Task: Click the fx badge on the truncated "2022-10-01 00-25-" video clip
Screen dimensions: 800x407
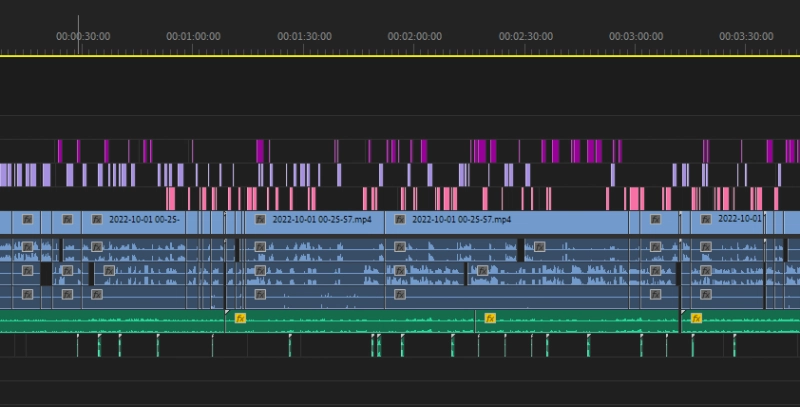Action: click(x=98, y=219)
